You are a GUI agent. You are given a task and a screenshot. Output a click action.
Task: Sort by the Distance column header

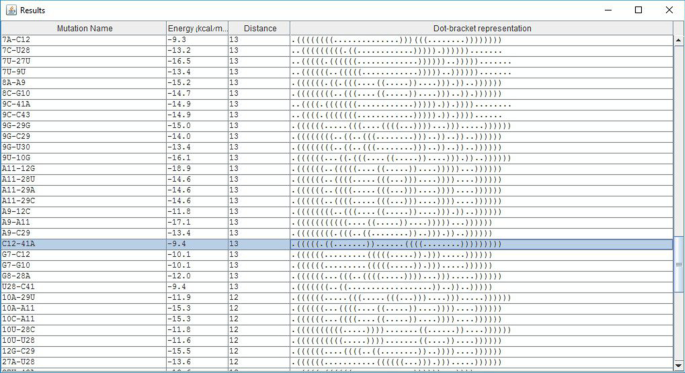click(259, 28)
